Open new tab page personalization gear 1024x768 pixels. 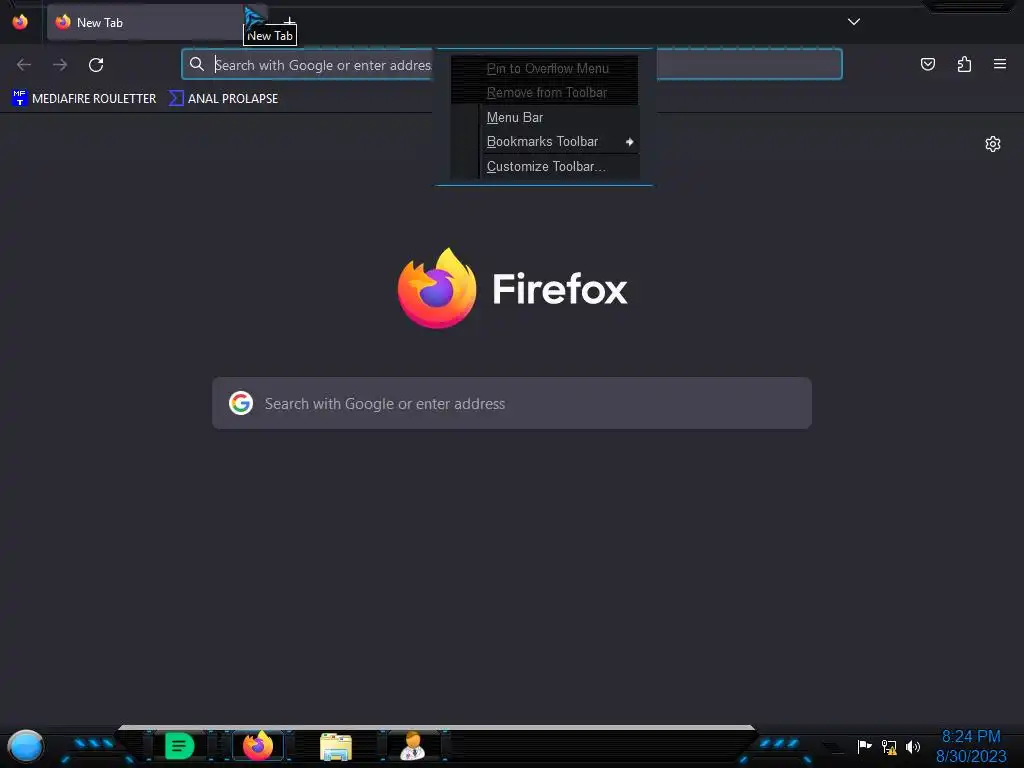click(993, 144)
